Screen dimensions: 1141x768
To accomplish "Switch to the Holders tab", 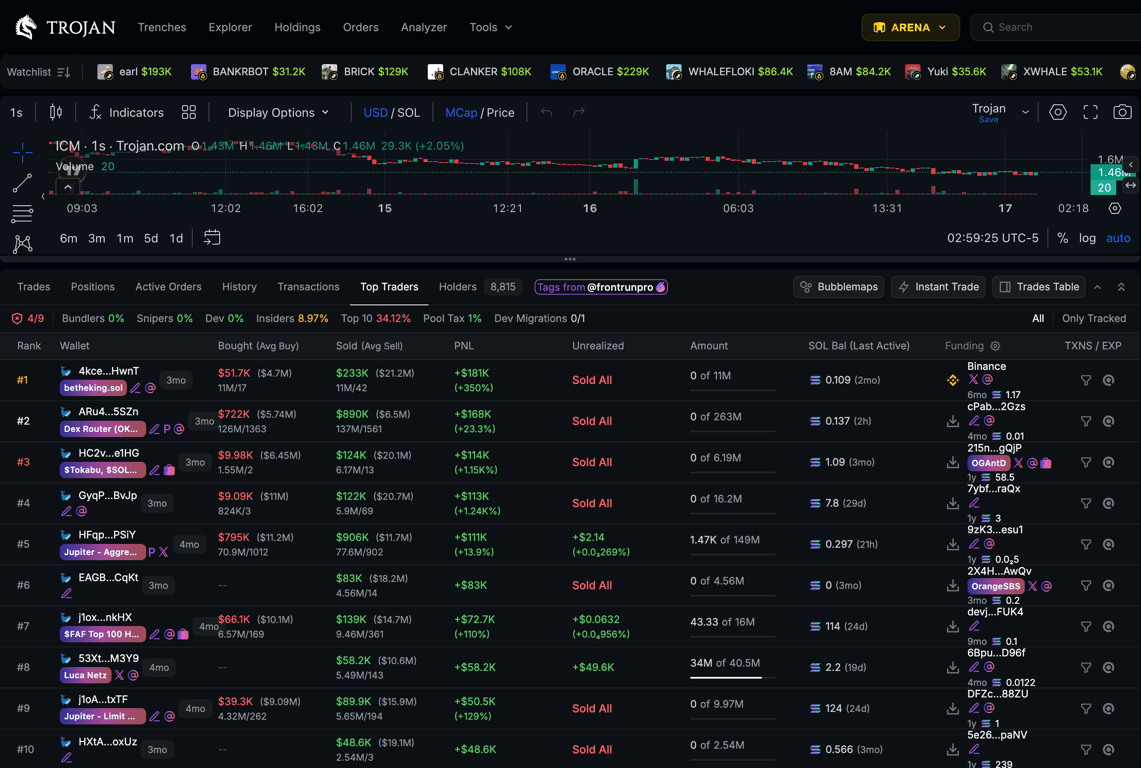I will [x=458, y=287].
